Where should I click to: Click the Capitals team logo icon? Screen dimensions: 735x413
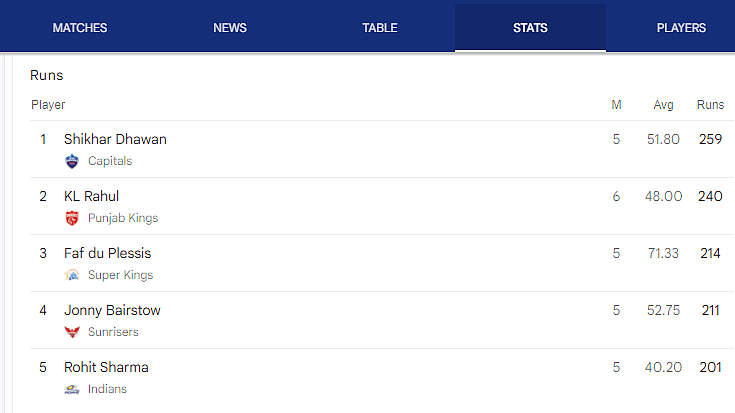[72, 161]
